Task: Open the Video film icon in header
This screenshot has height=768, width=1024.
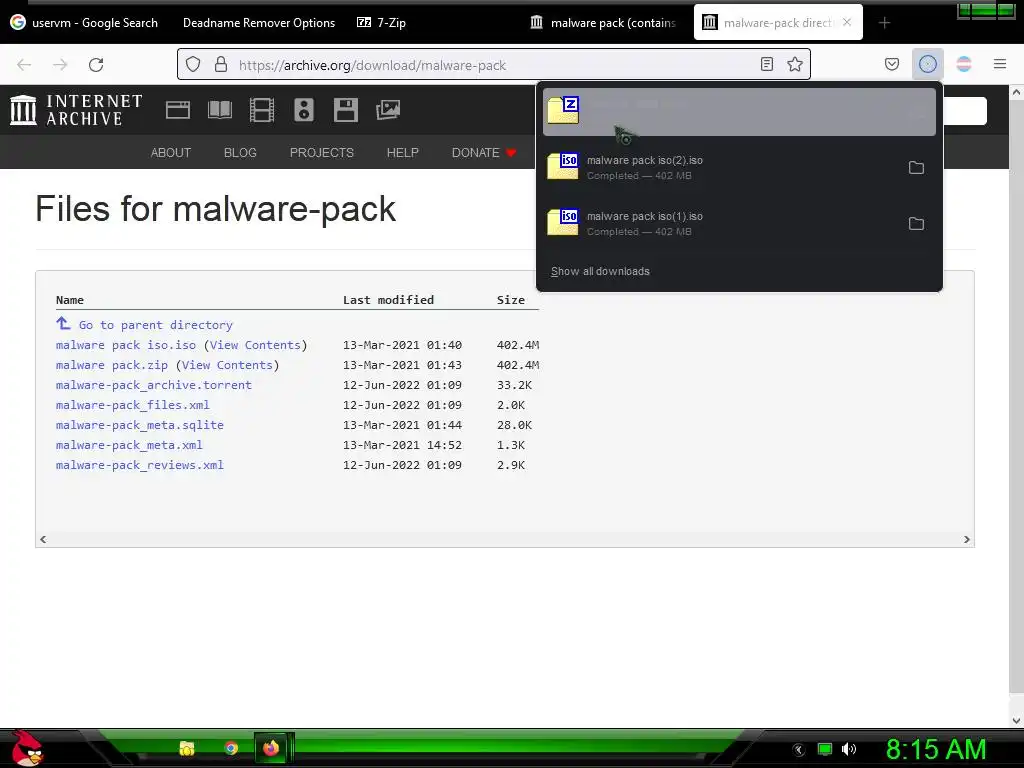Action: tap(262, 110)
